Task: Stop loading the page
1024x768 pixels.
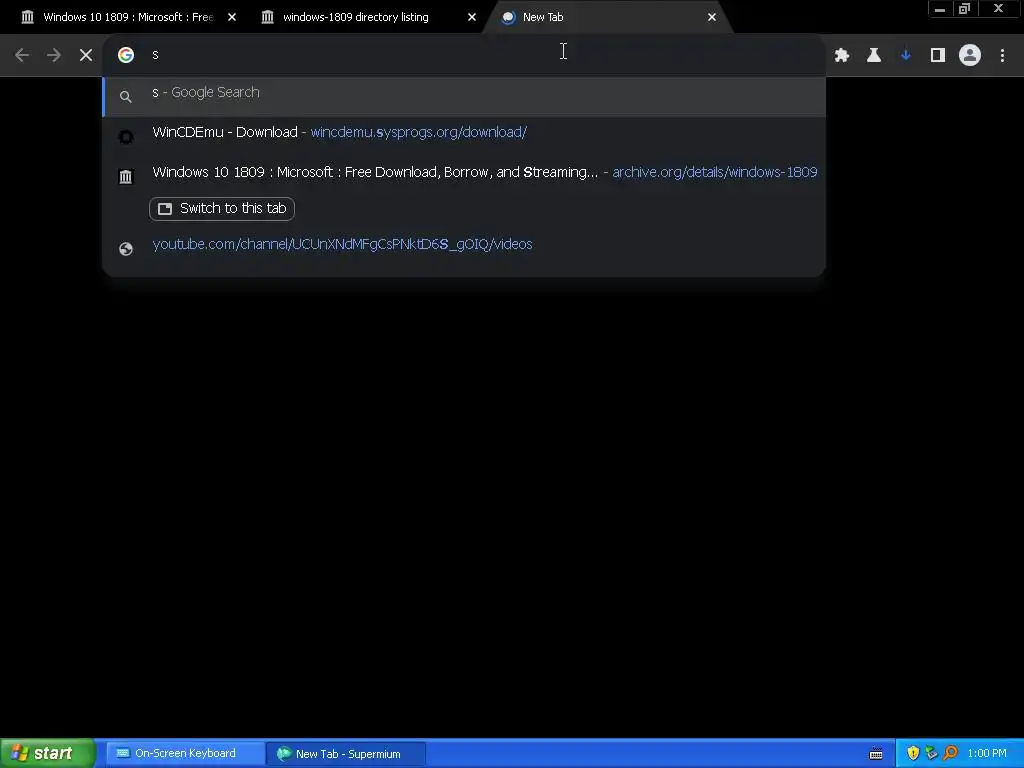Action: (x=86, y=56)
